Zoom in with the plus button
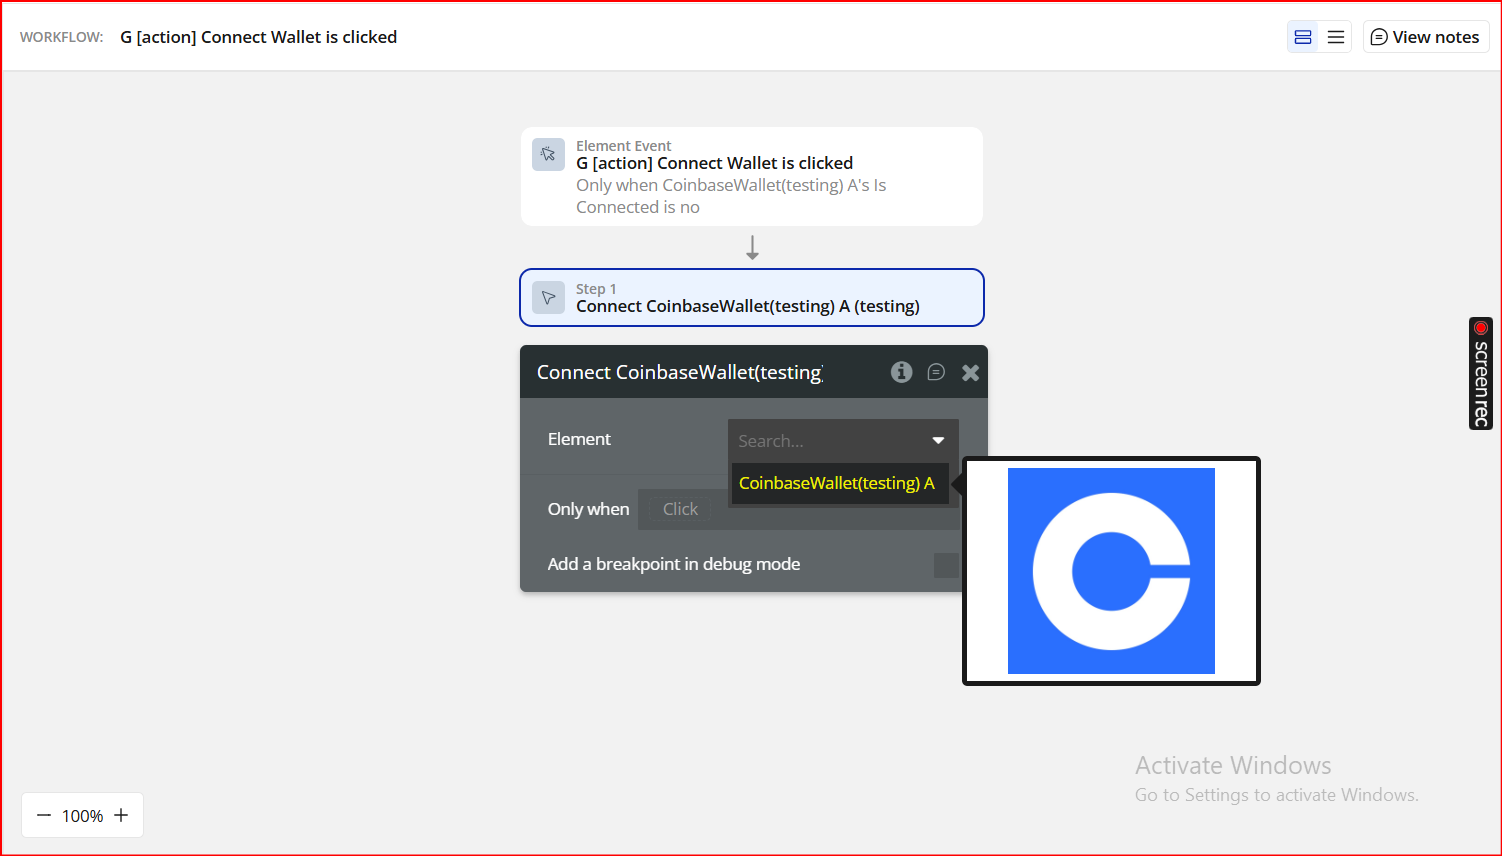The width and height of the screenshot is (1502, 856). (121, 816)
